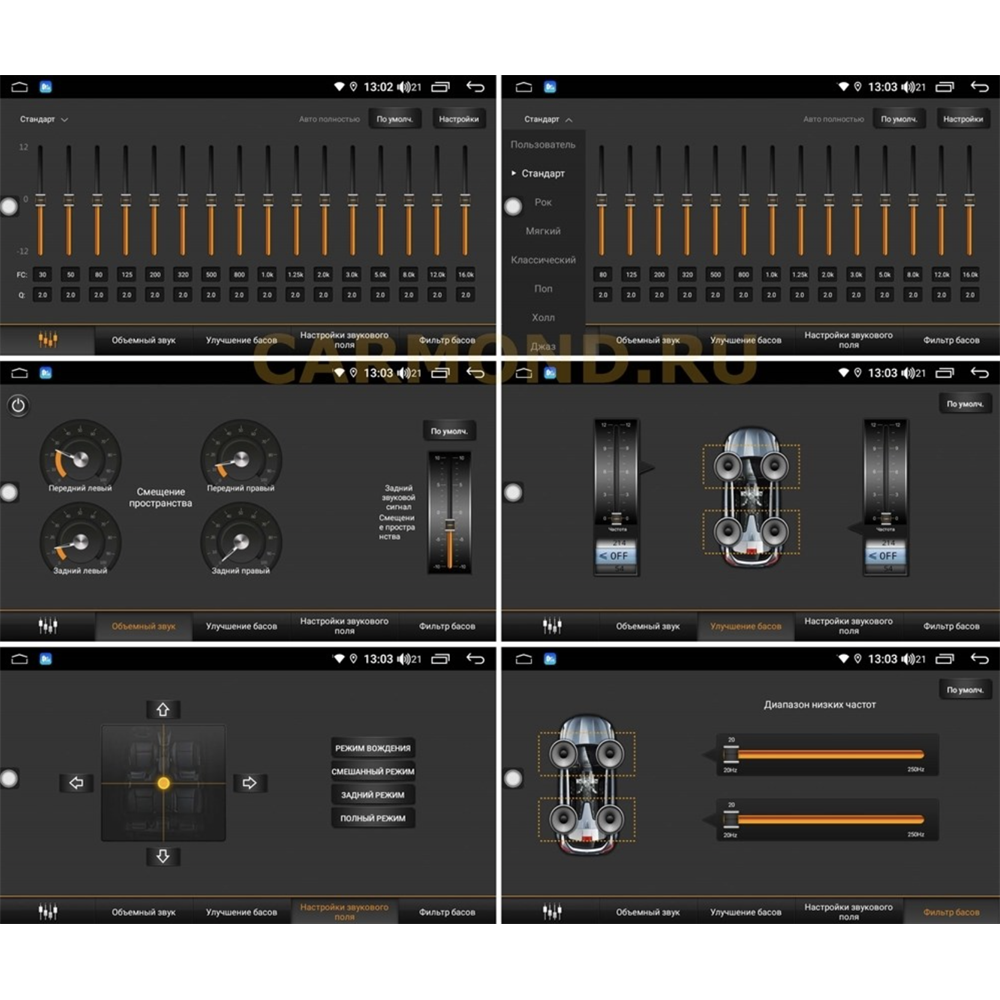Viewport: 1000px width, 1000px height.
Task: Select rear left speaker on bass filter car
Action: [x=564, y=818]
